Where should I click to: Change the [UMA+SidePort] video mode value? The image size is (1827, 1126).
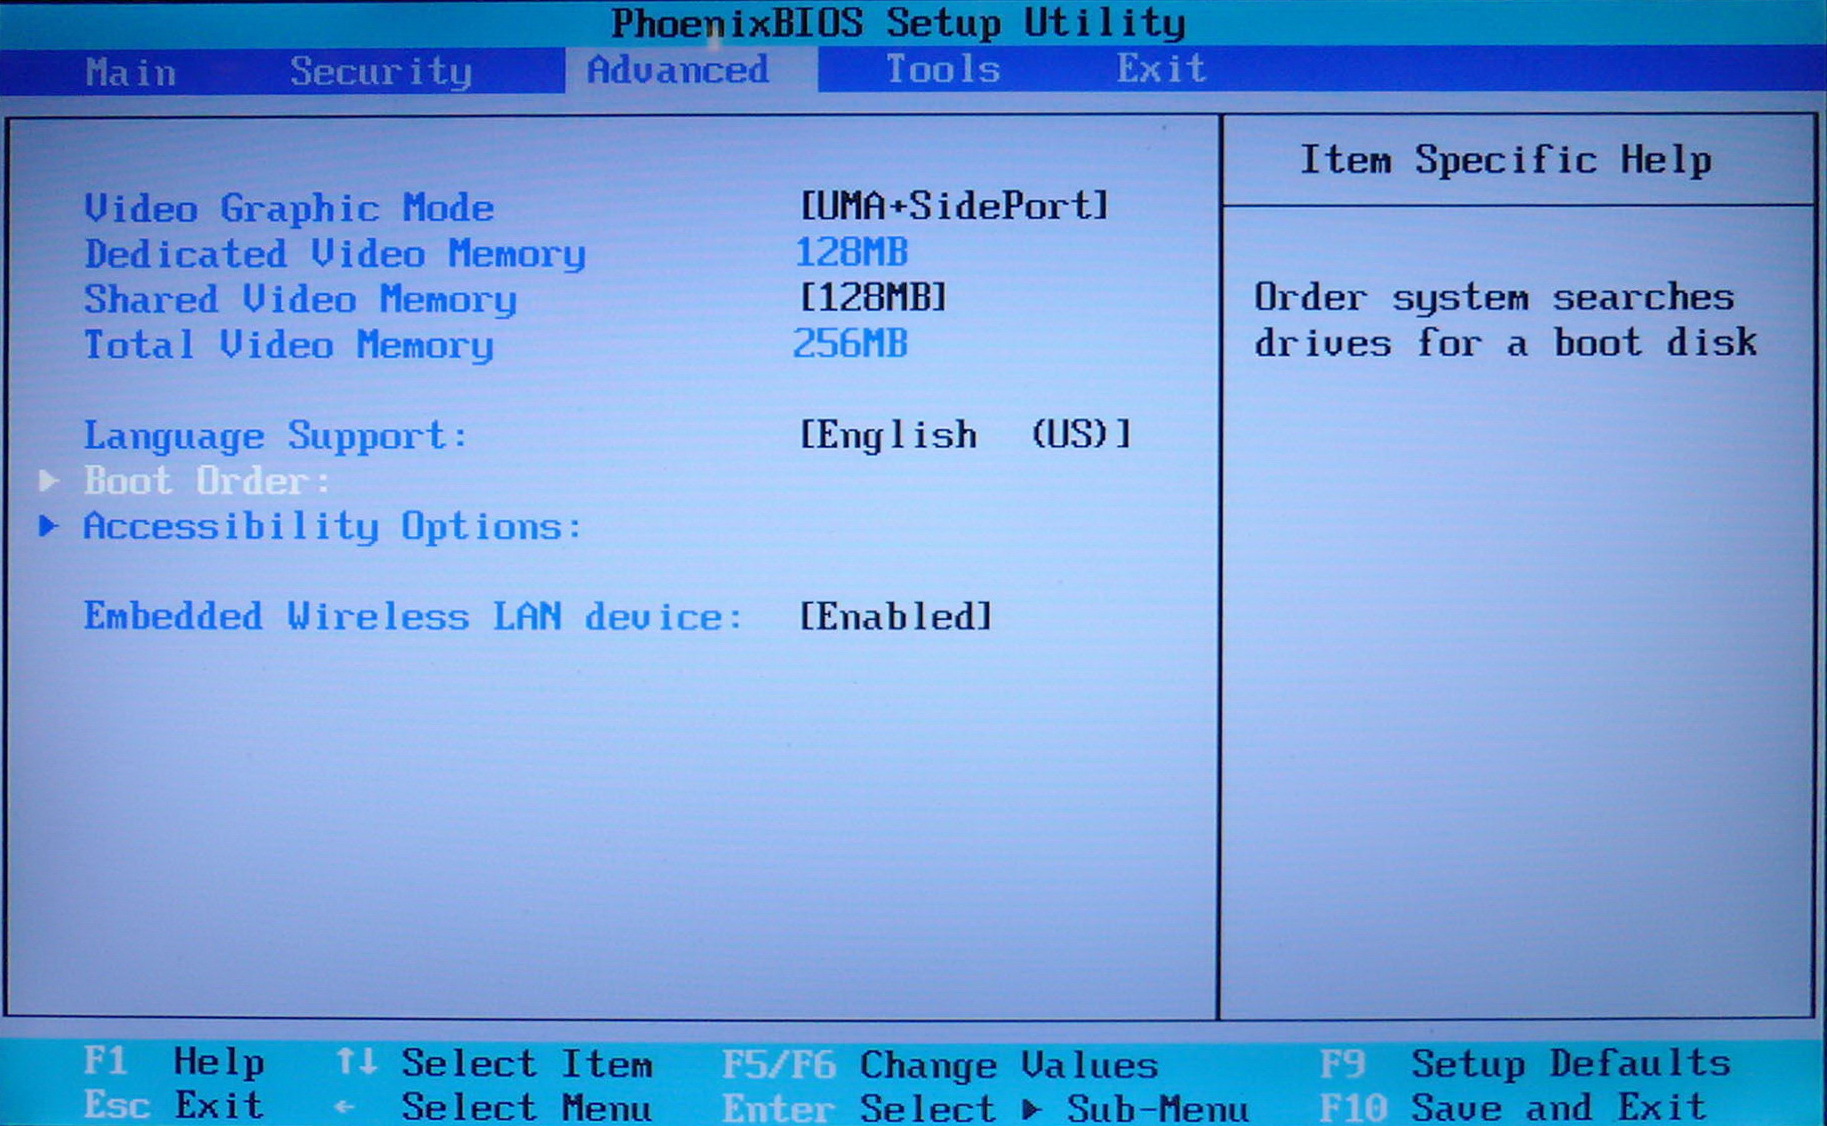click(955, 206)
